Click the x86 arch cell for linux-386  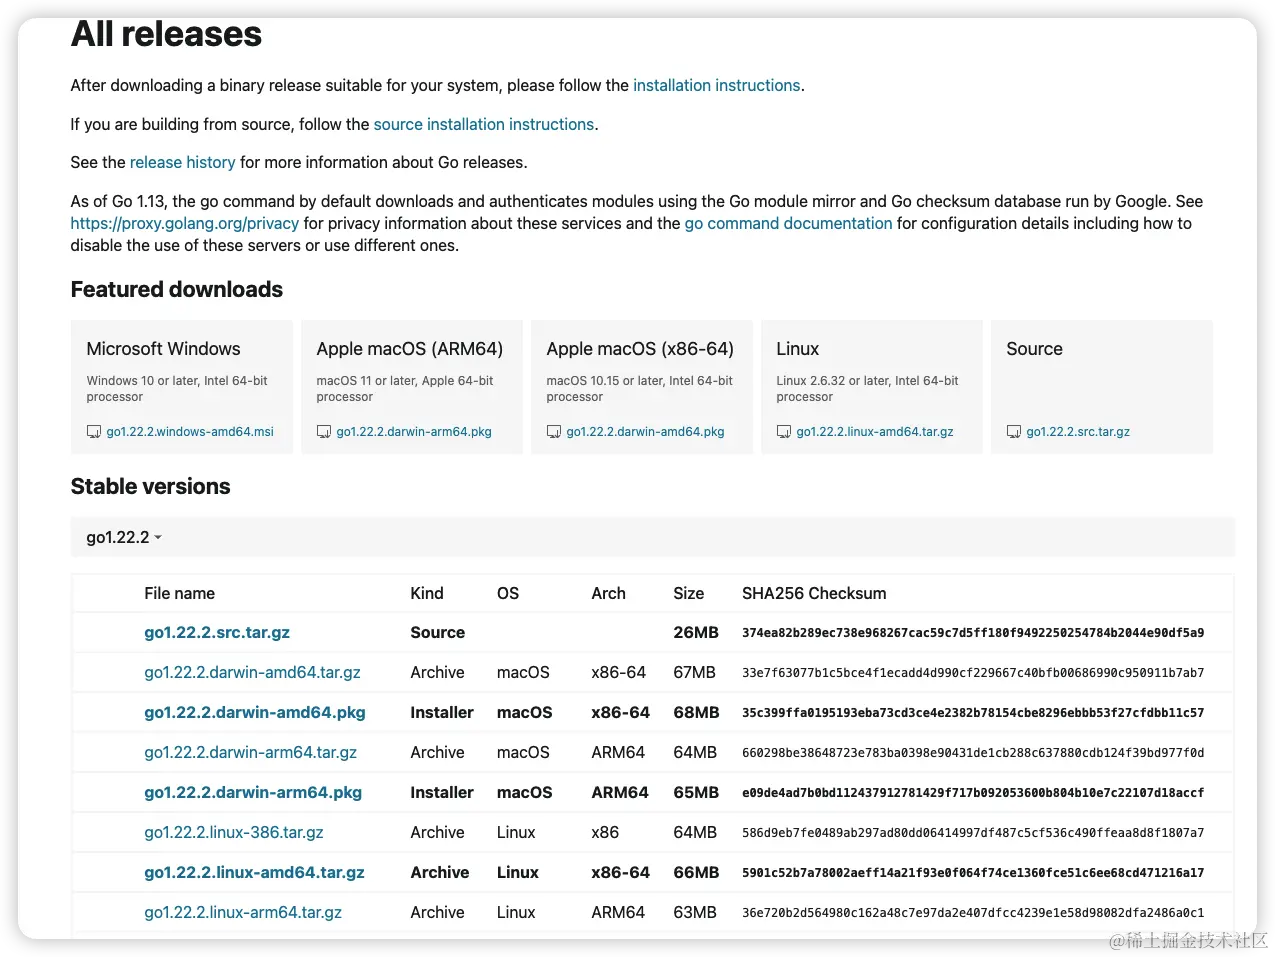605,832
